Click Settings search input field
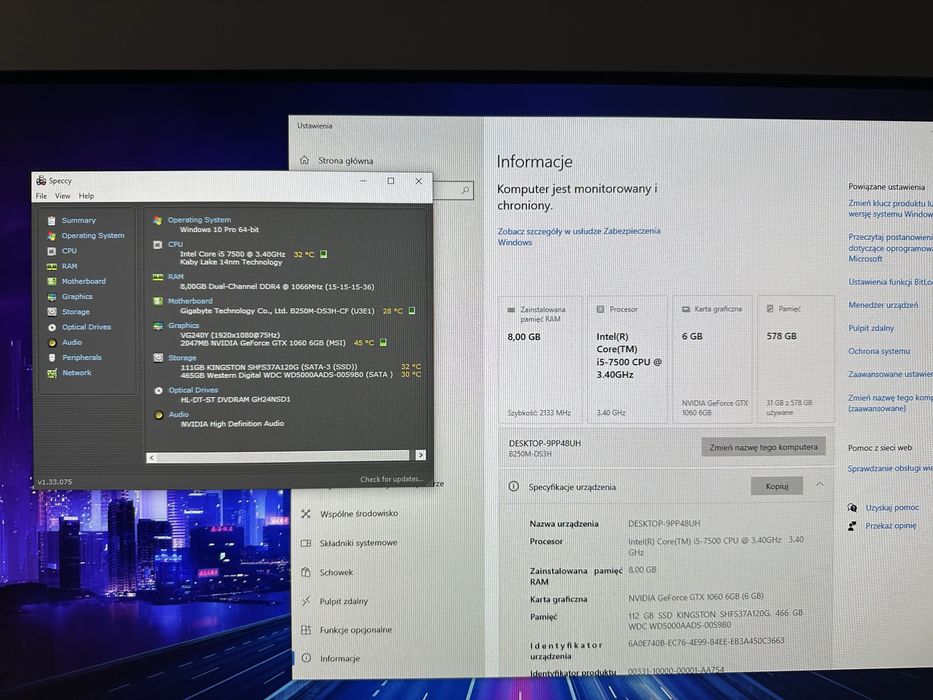 coord(453,190)
